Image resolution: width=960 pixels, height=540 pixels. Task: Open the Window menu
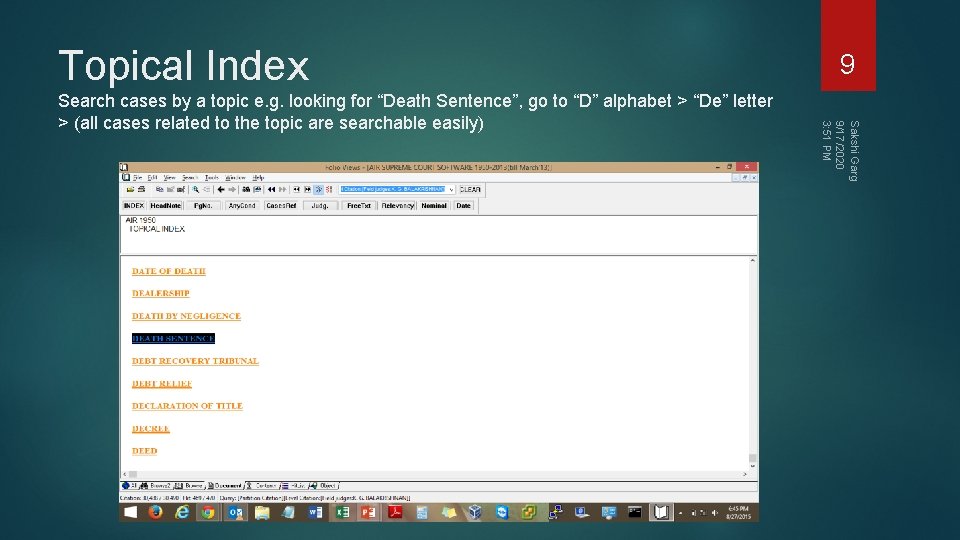point(235,178)
